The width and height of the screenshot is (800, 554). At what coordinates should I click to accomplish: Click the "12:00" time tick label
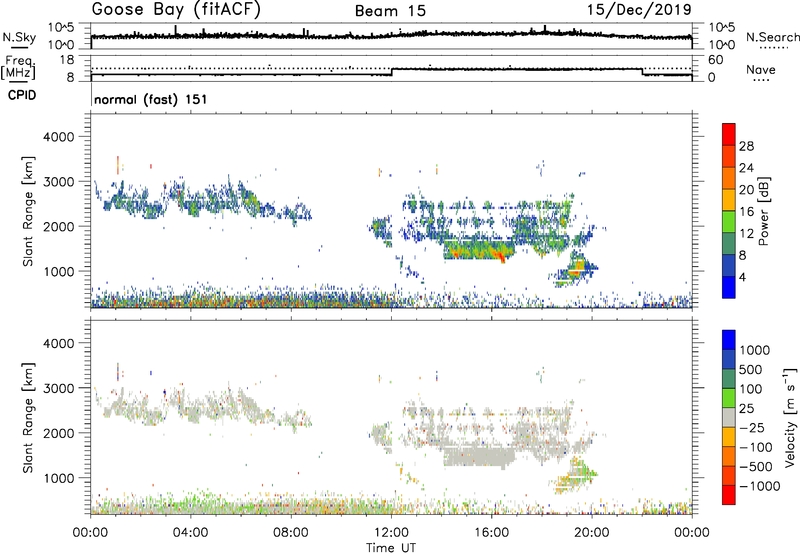tap(391, 533)
